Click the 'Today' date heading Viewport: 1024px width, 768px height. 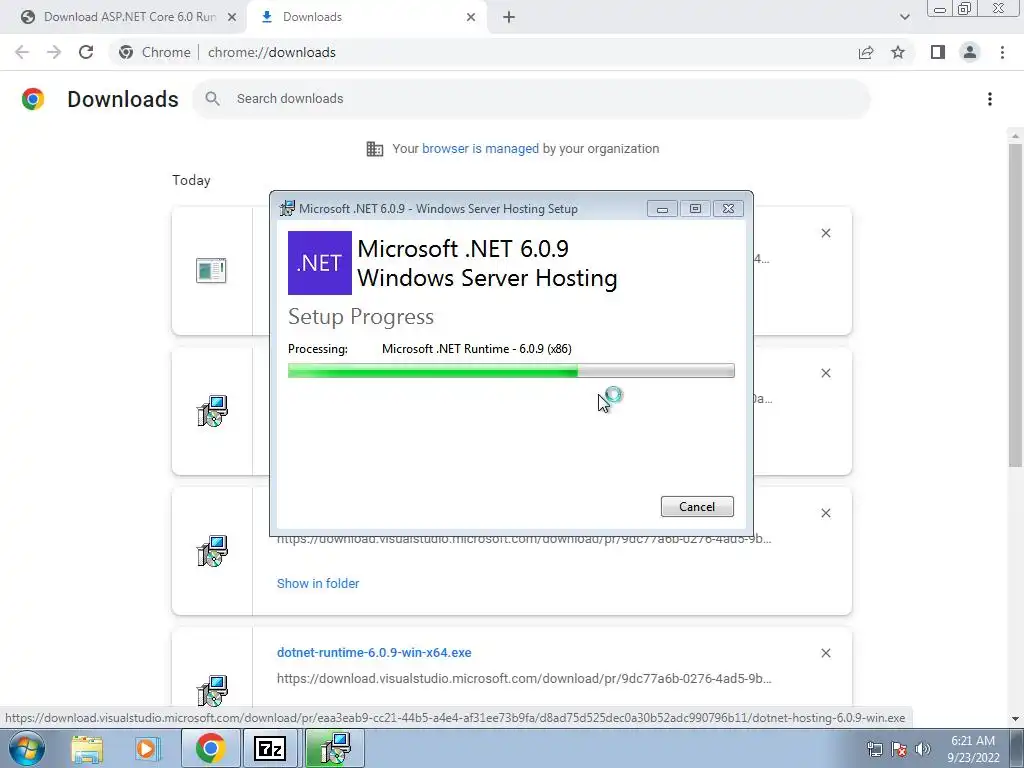coord(191,180)
